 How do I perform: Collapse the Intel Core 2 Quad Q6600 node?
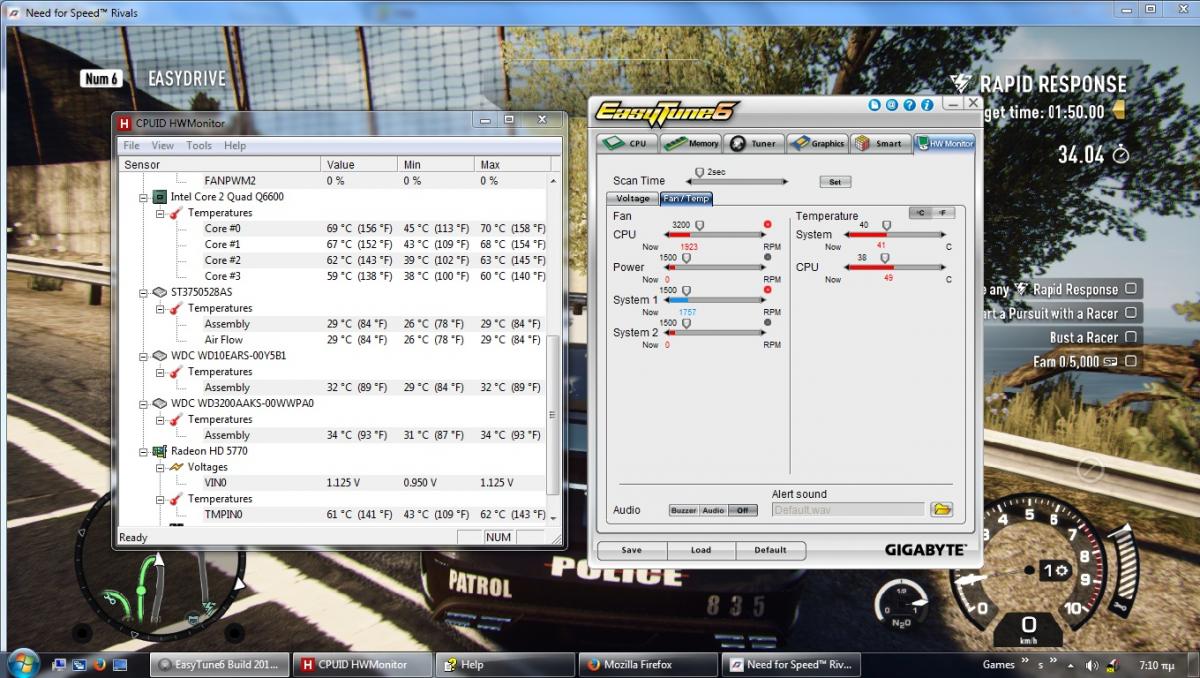(143, 197)
